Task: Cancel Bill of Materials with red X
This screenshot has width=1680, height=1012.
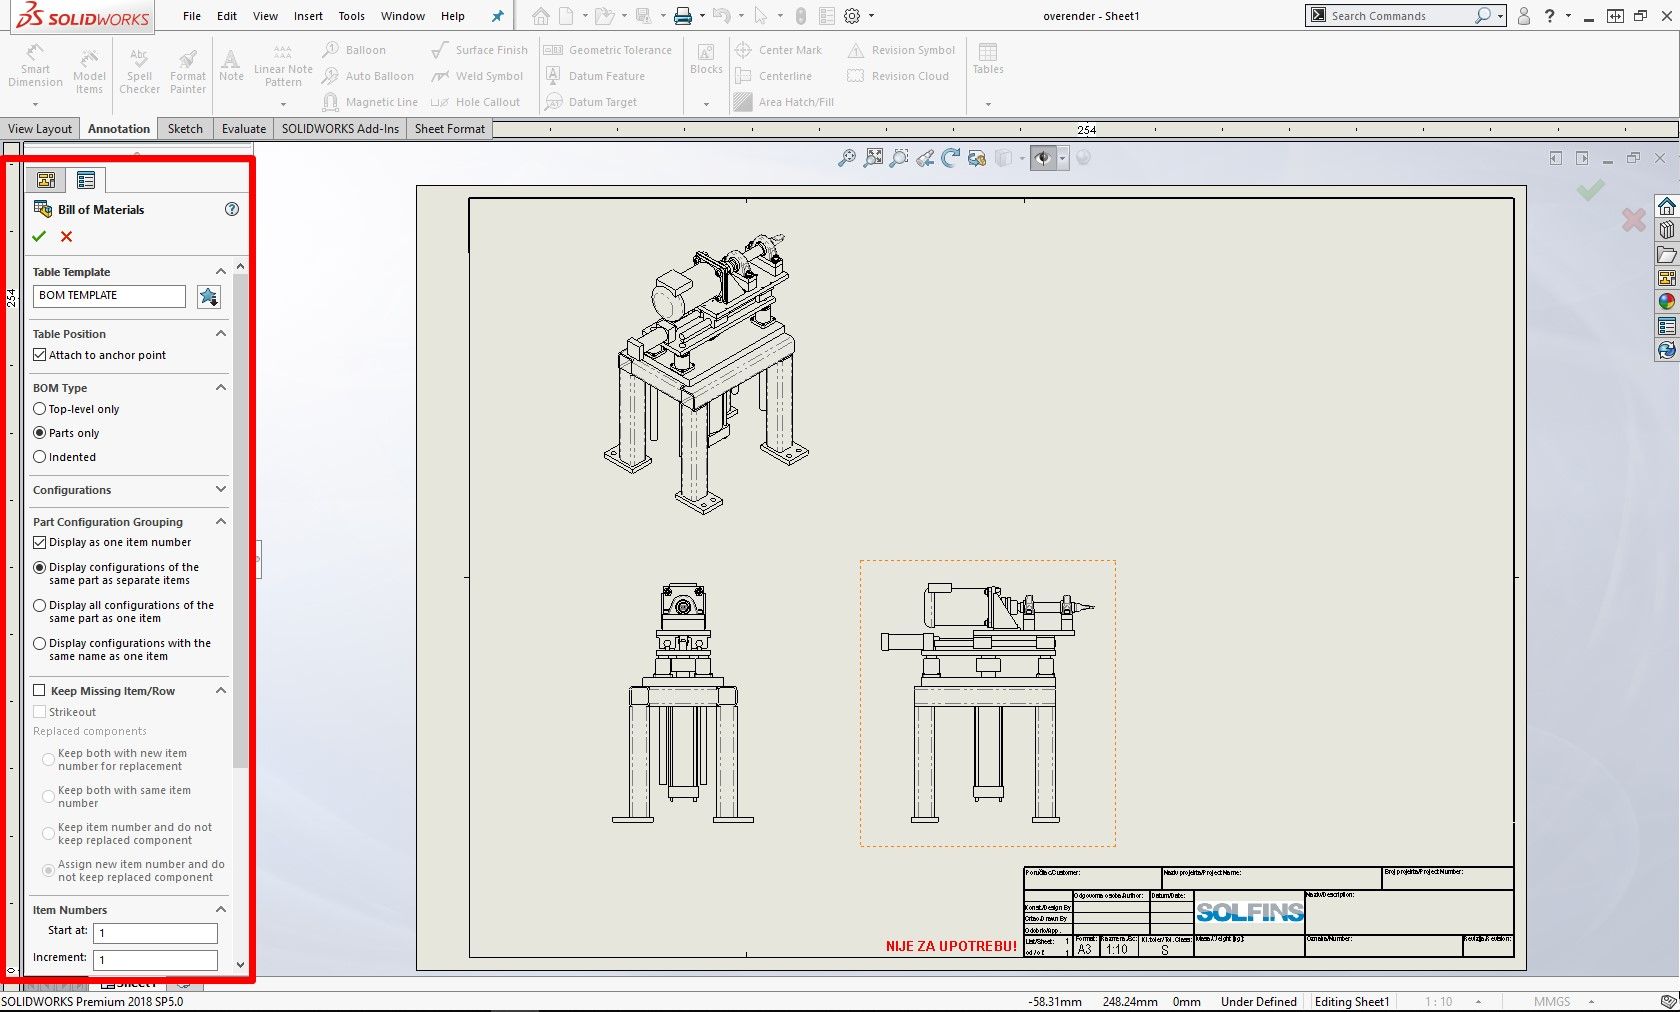Action: point(66,237)
